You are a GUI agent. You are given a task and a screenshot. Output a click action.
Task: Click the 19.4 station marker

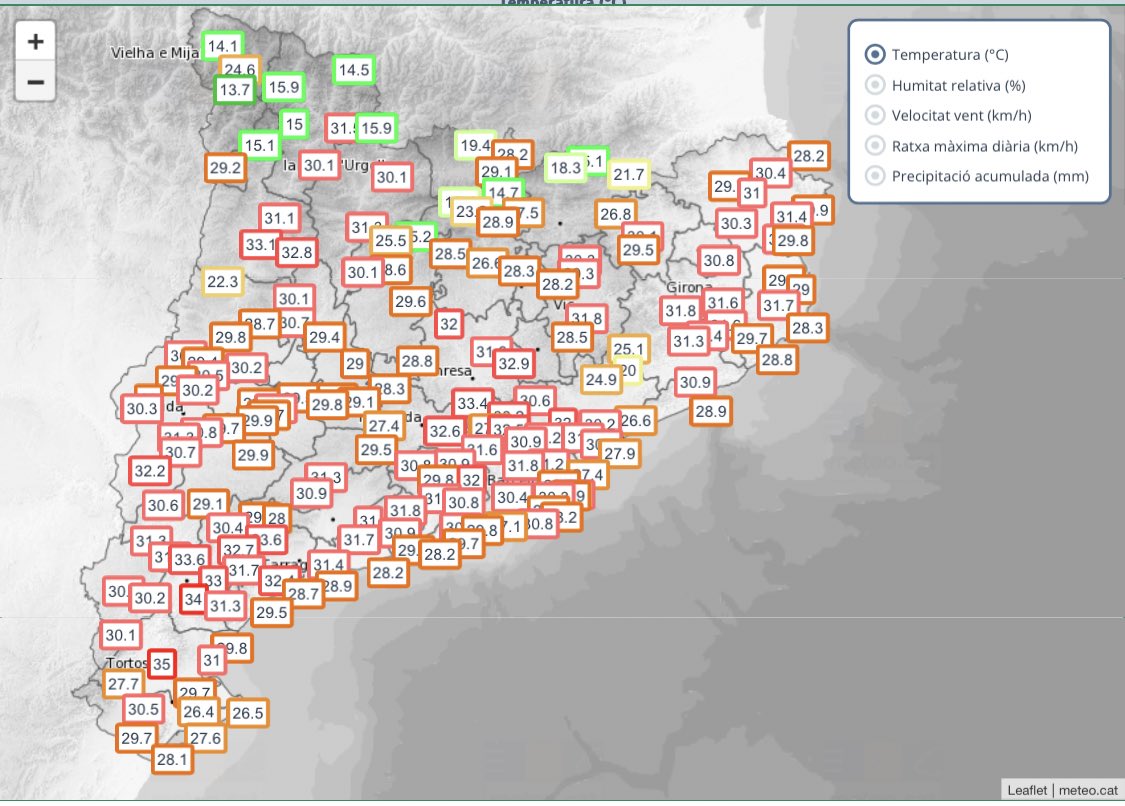coord(474,145)
